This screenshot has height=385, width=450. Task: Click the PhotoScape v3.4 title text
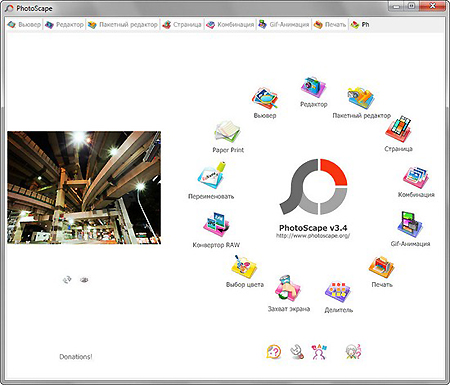313,228
